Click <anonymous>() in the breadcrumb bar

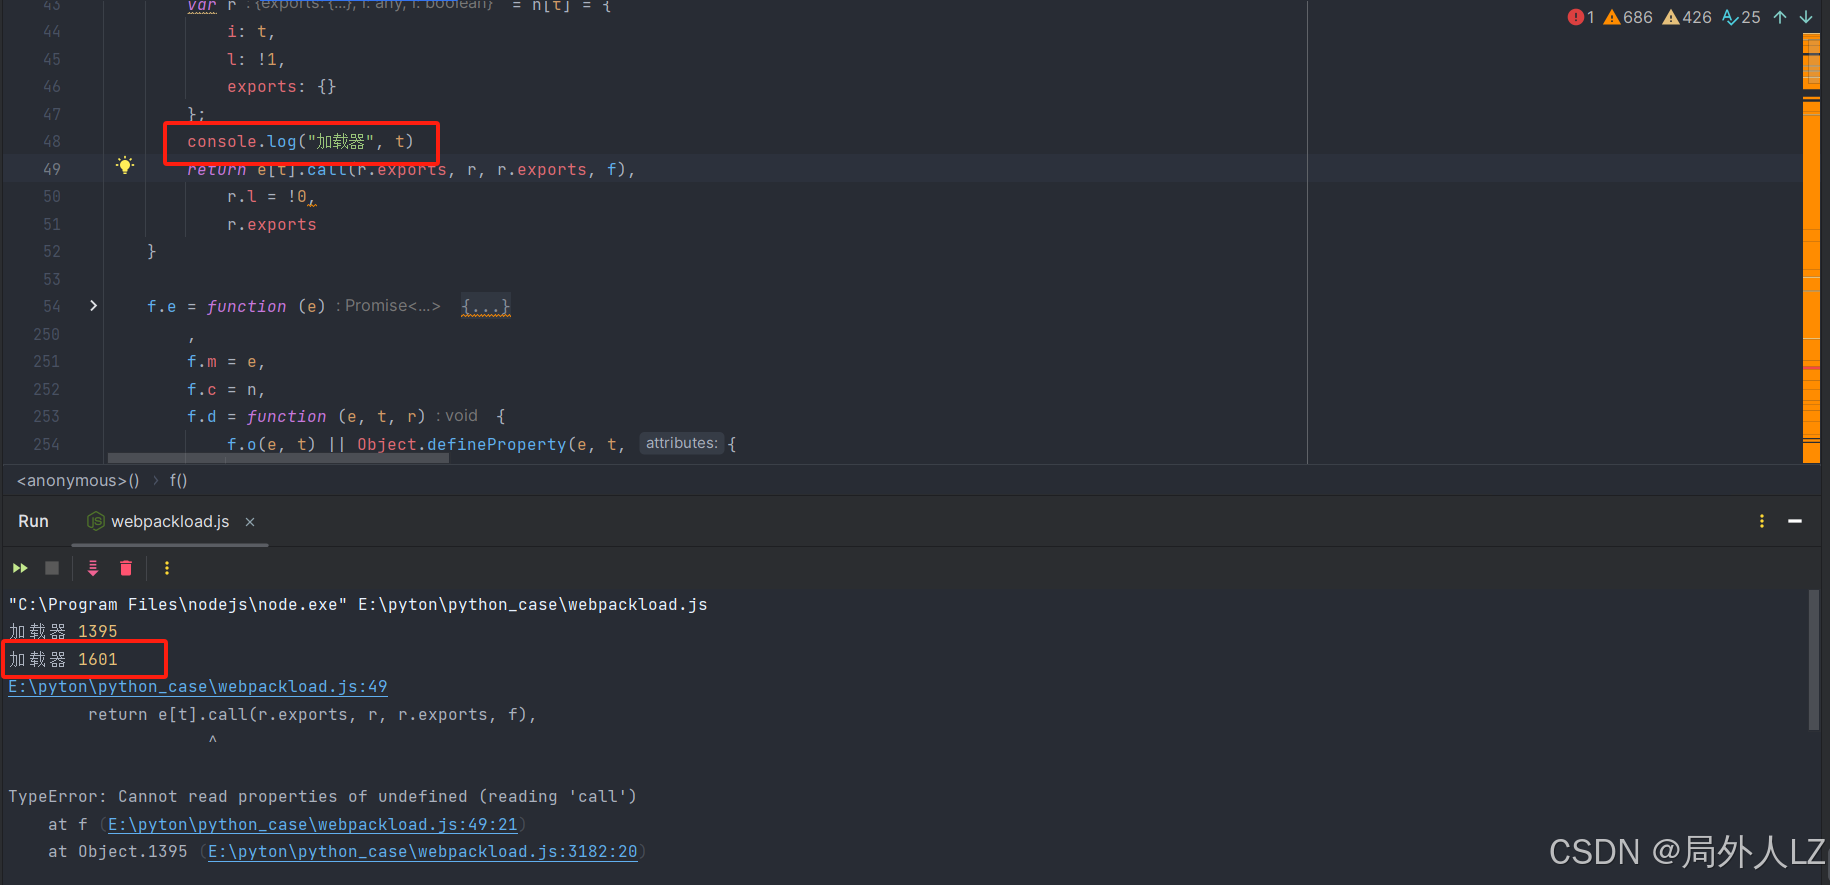tap(78, 481)
